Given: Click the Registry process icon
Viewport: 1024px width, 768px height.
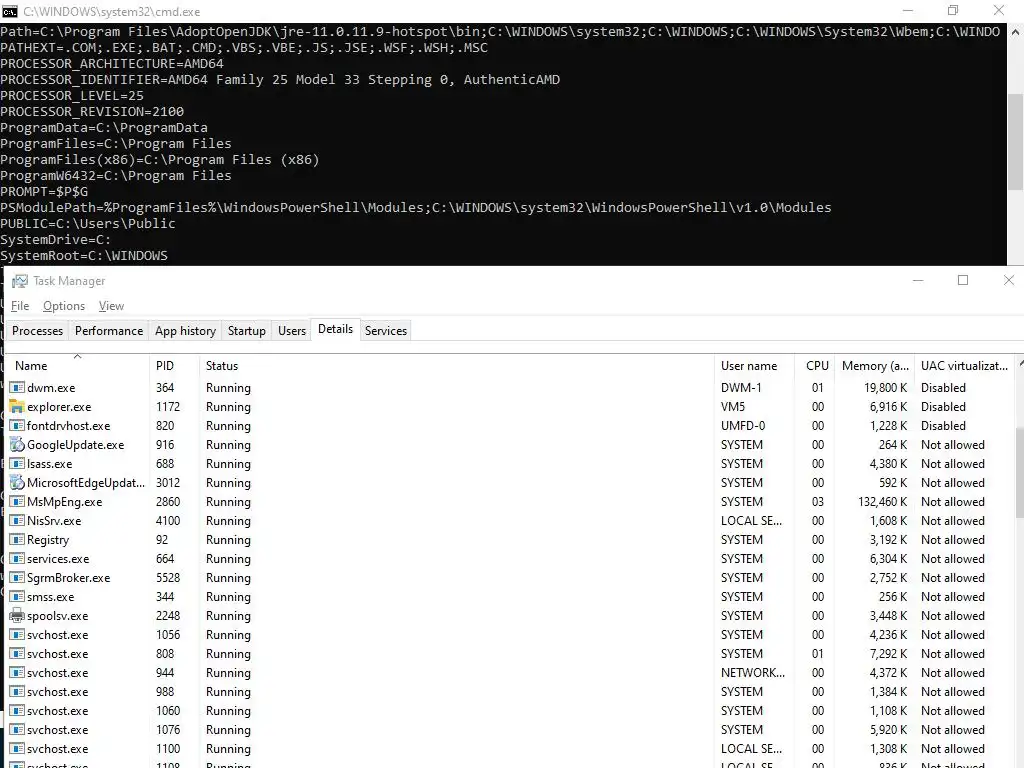Looking at the screenshot, I should click(17, 539).
